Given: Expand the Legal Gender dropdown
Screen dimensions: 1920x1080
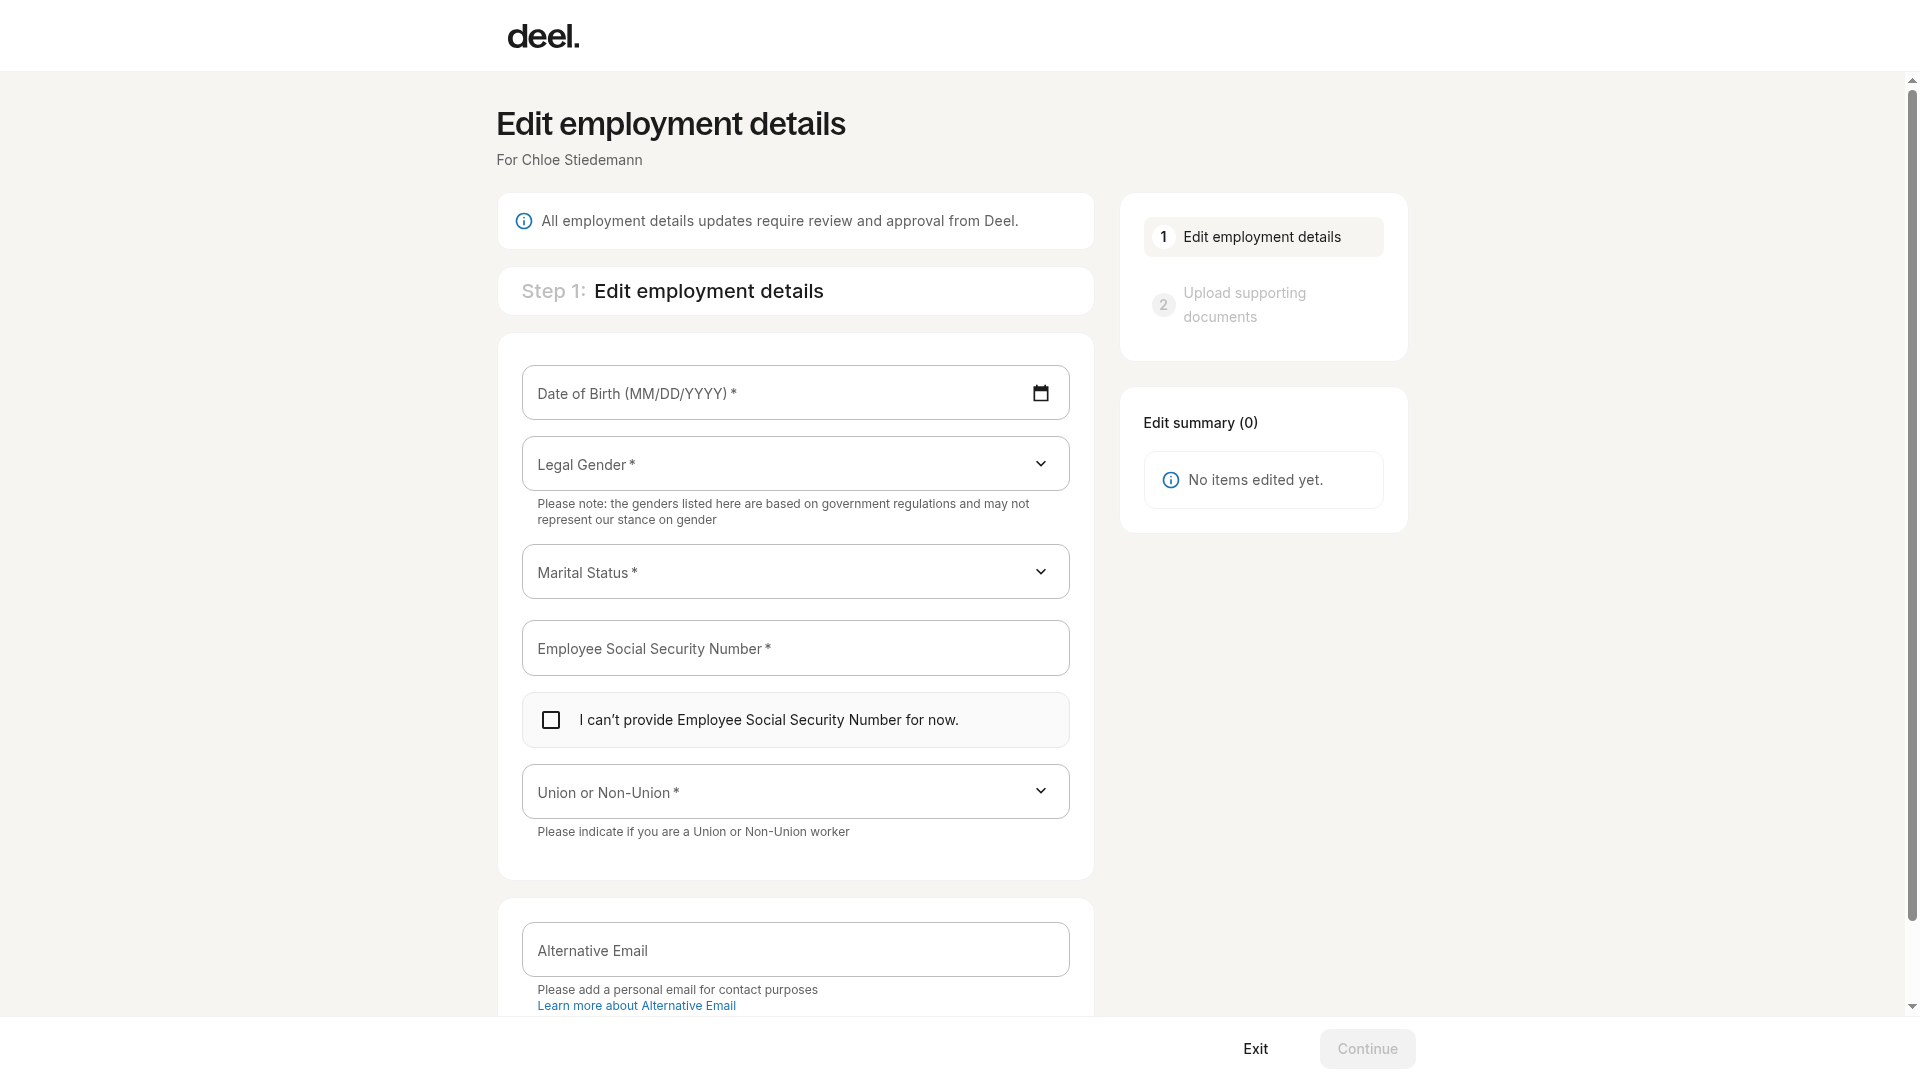Looking at the screenshot, I should (x=795, y=464).
